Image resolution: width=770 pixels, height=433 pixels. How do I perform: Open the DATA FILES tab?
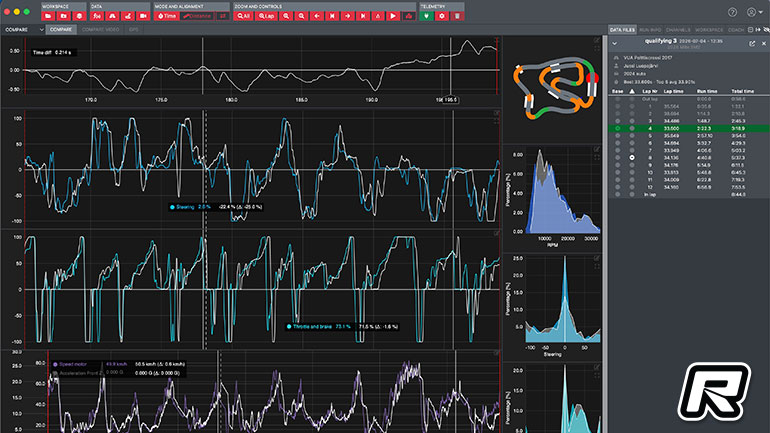[x=622, y=29]
